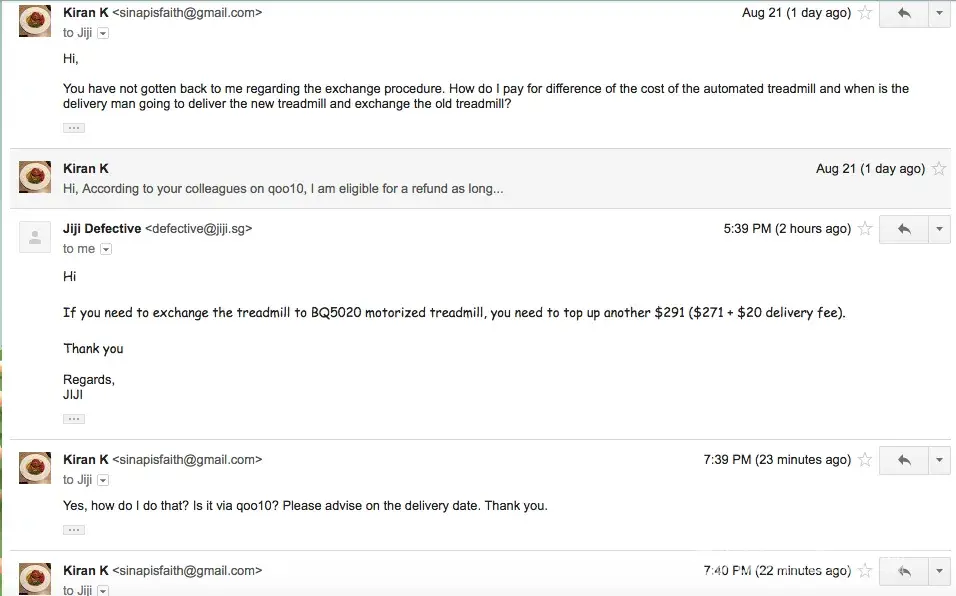Reply to Jiji Defective's 5:39 PM message
The height and width of the screenshot is (596, 956).
click(x=904, y=230)
